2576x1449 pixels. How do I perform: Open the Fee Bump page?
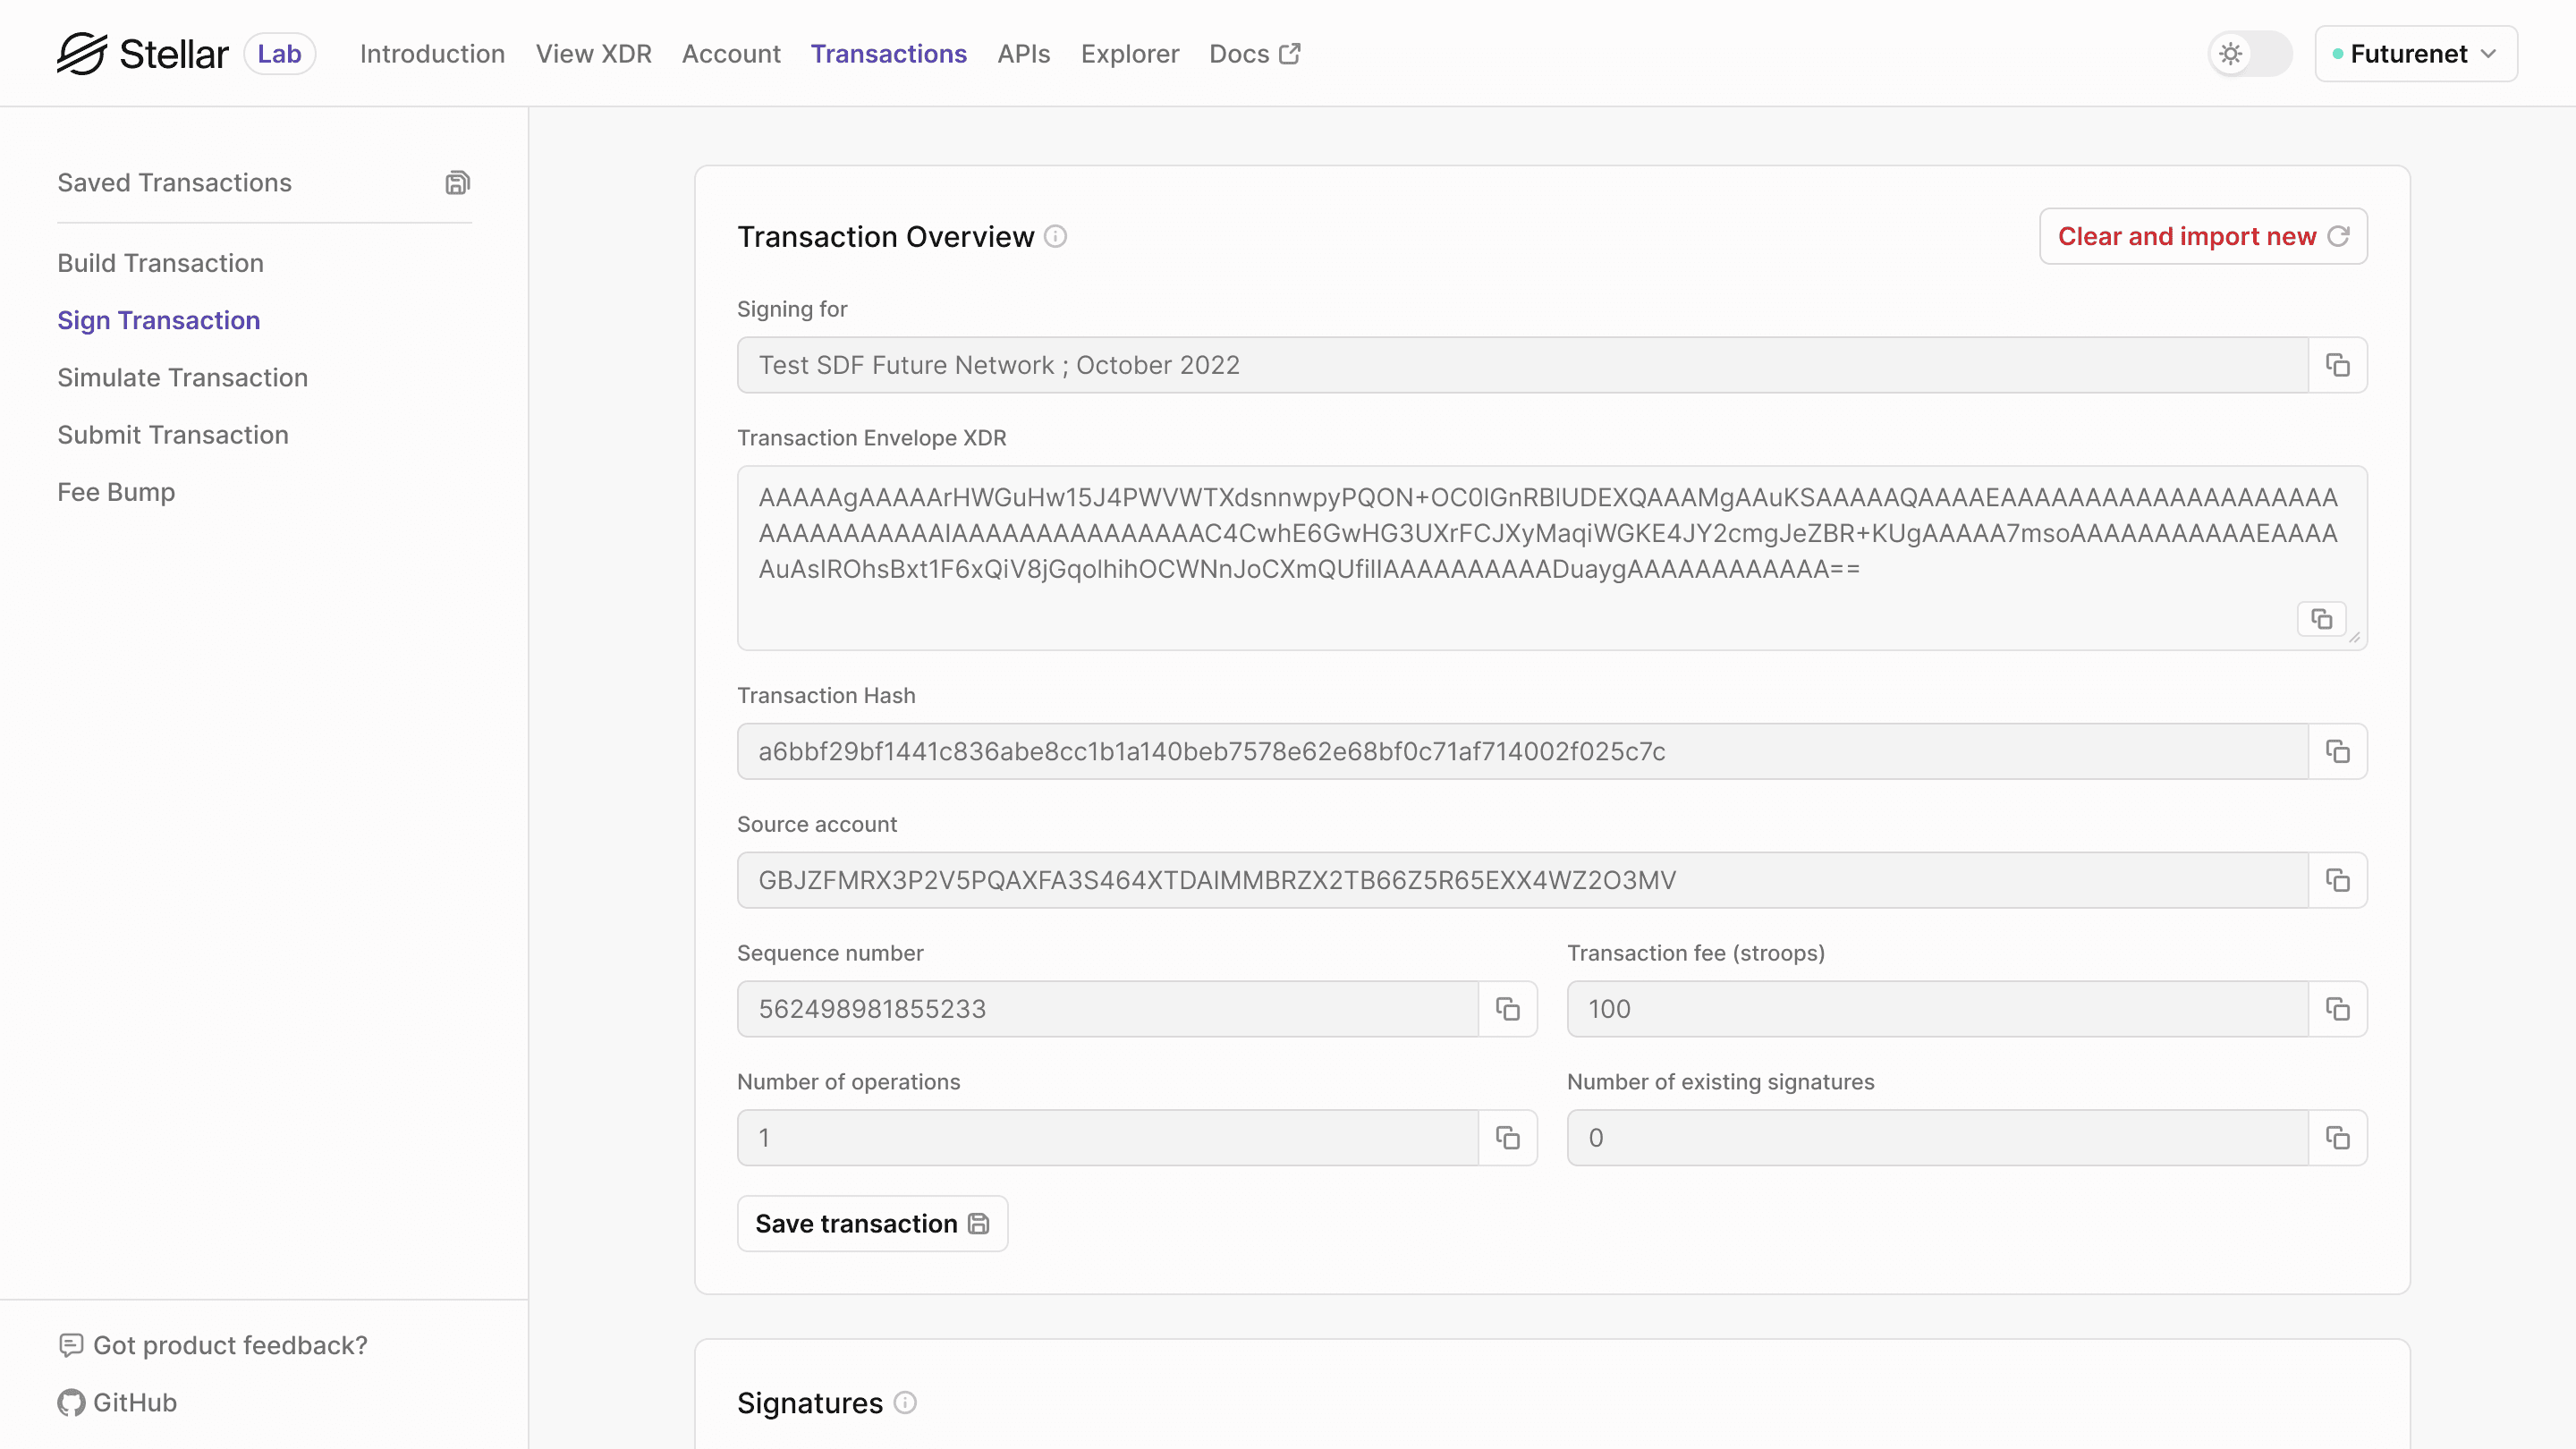116,492
